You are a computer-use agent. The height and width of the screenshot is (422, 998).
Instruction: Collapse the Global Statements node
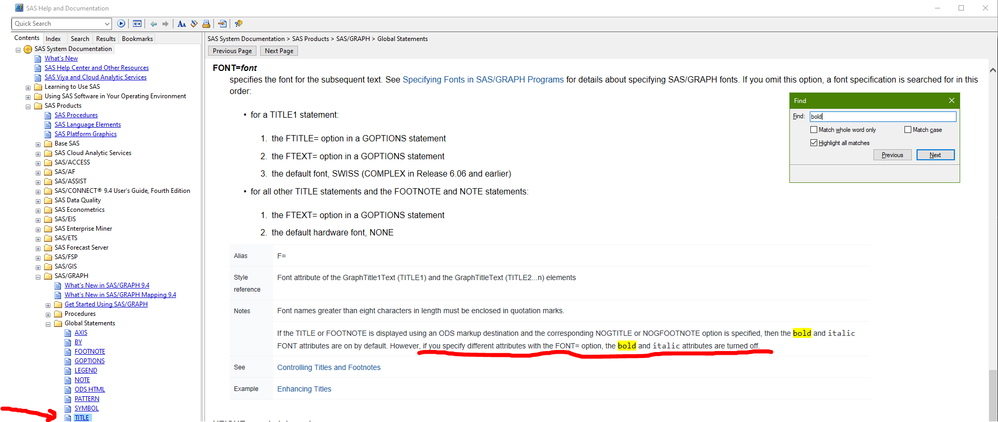tap(48, 323)
